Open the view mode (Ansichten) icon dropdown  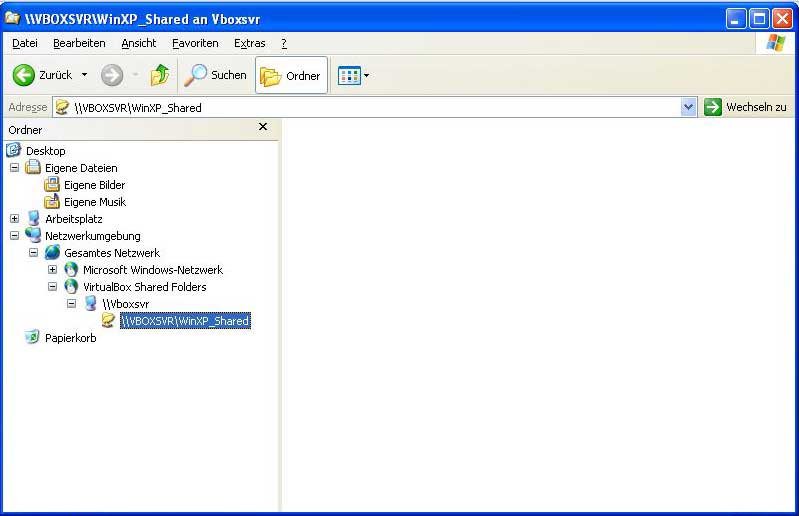353,76
